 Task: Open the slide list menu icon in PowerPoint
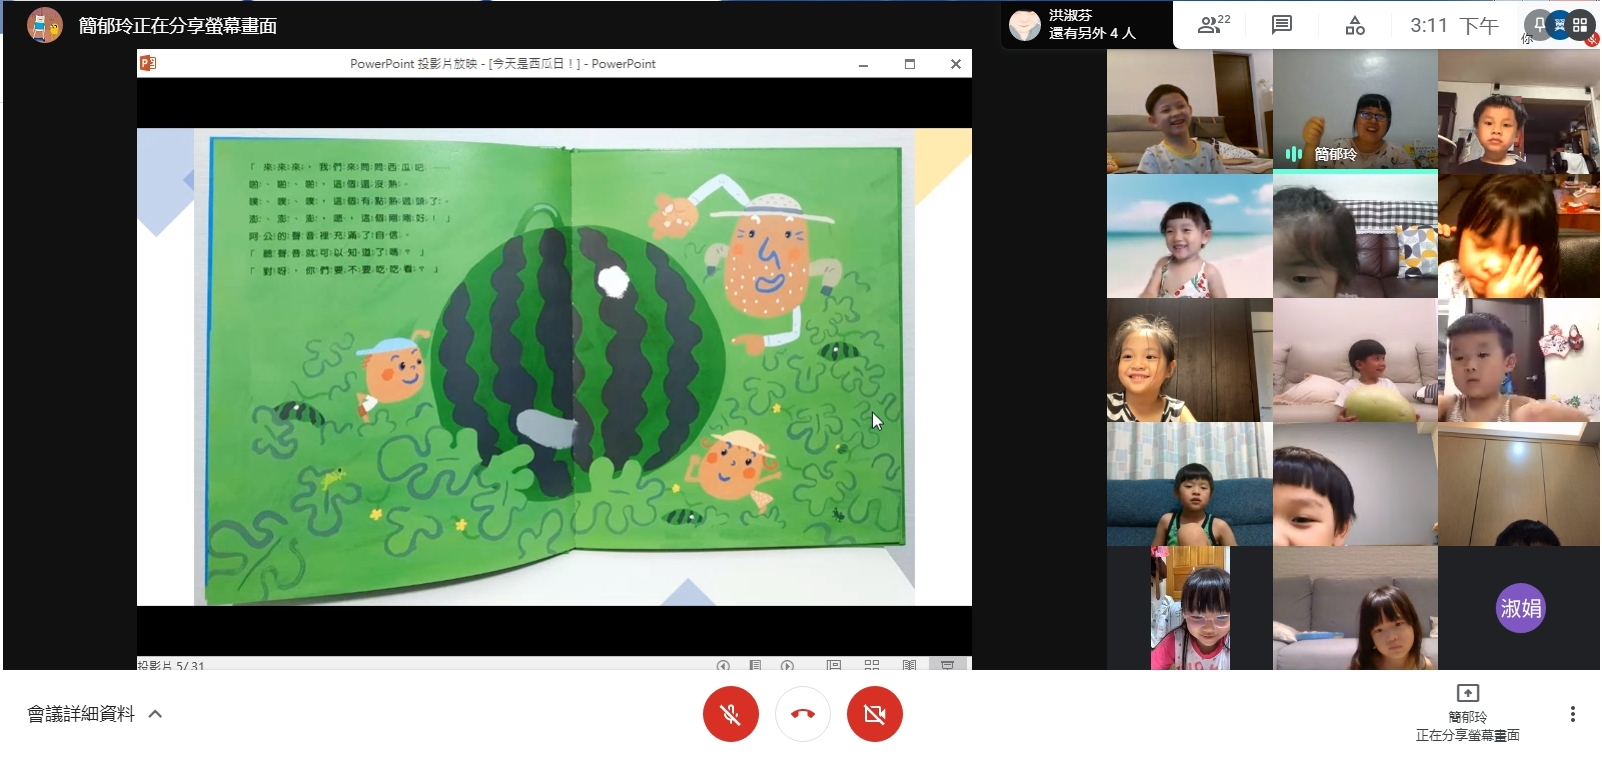coord(755,665)
